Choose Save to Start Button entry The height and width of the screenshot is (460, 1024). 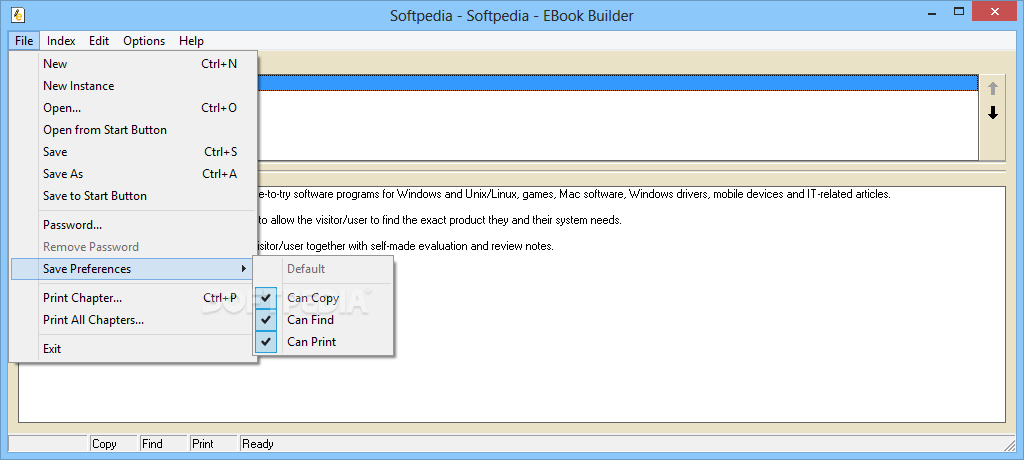click(x=133, y=196)
